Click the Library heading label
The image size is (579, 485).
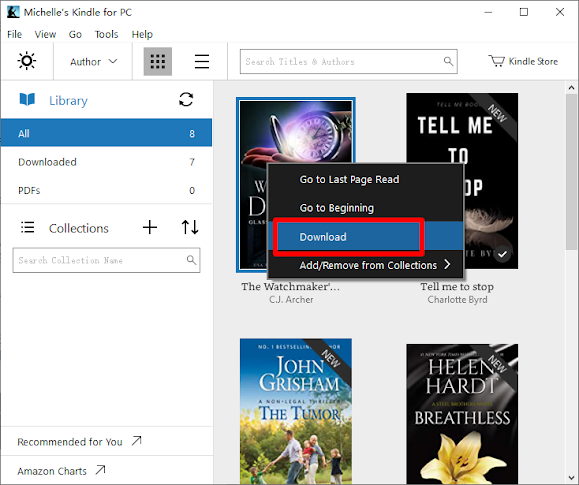point(68,100)
